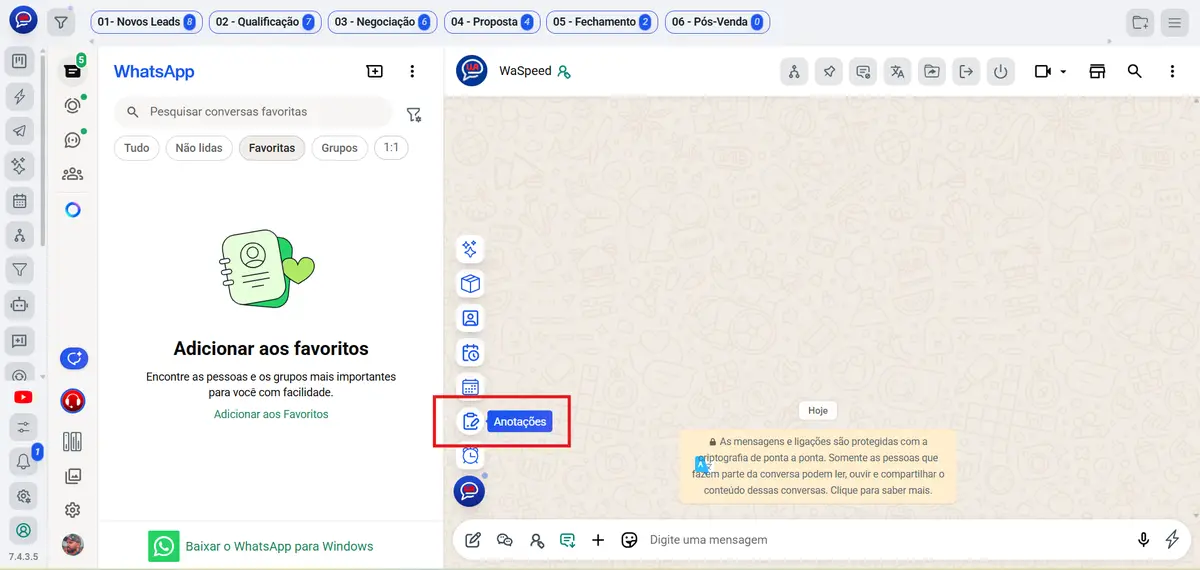Select the Favoritas chat filter
Screen dimensions: 1200x570
pos(272,148)
